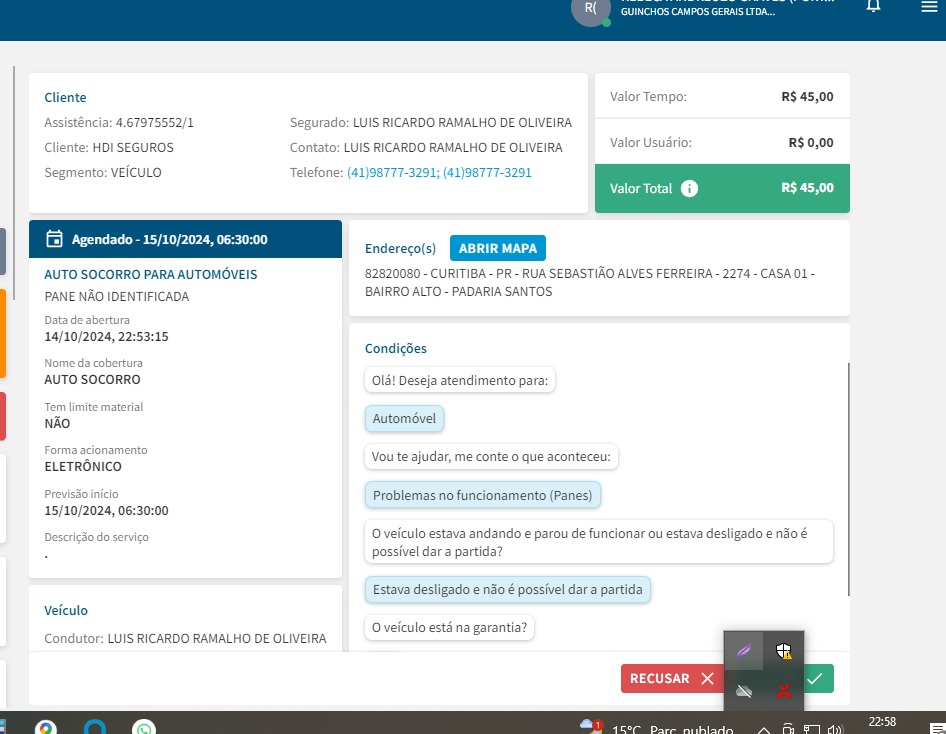The image size is (946, 734).
Task: Click the Agendado - 15/10/2024 header bar
Action: 185,239
